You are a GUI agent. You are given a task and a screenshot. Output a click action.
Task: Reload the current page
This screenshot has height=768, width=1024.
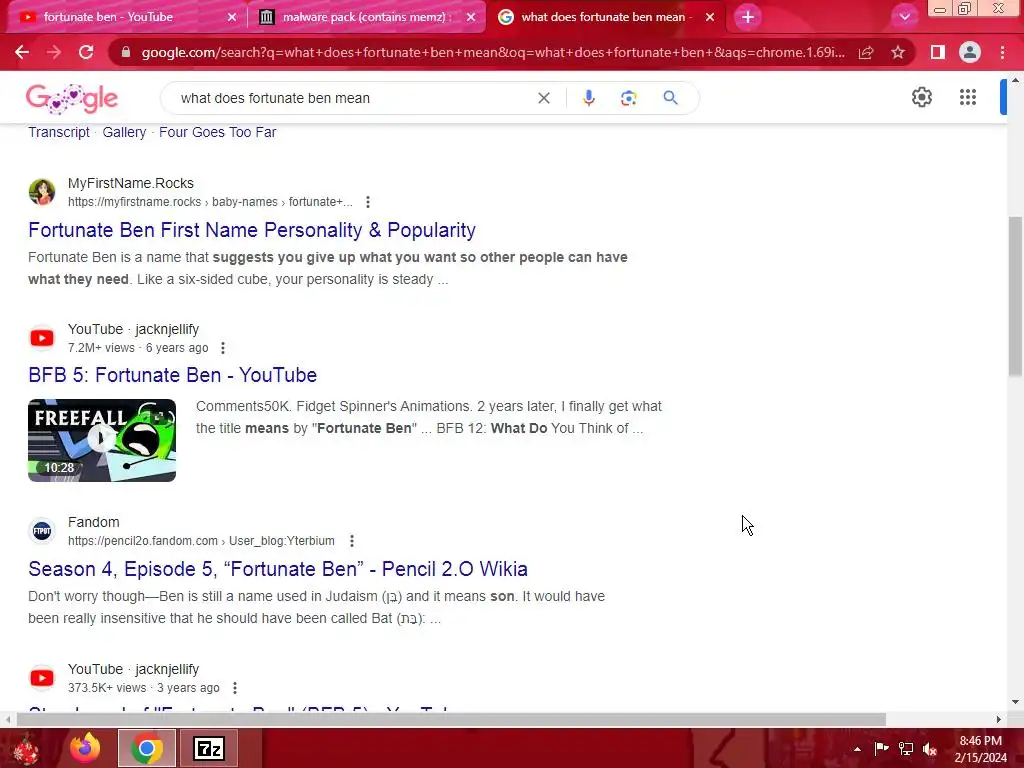[86, 52]
